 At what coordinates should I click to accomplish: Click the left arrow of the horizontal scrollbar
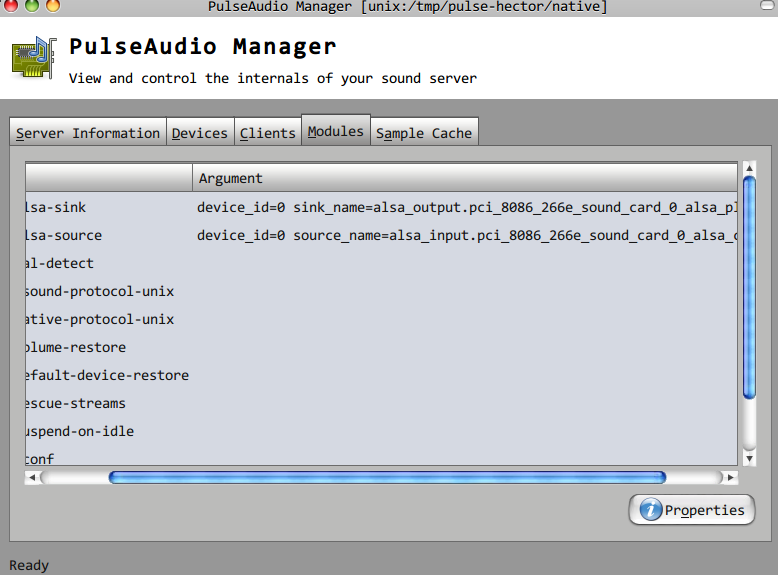click(x=32, y=477)
